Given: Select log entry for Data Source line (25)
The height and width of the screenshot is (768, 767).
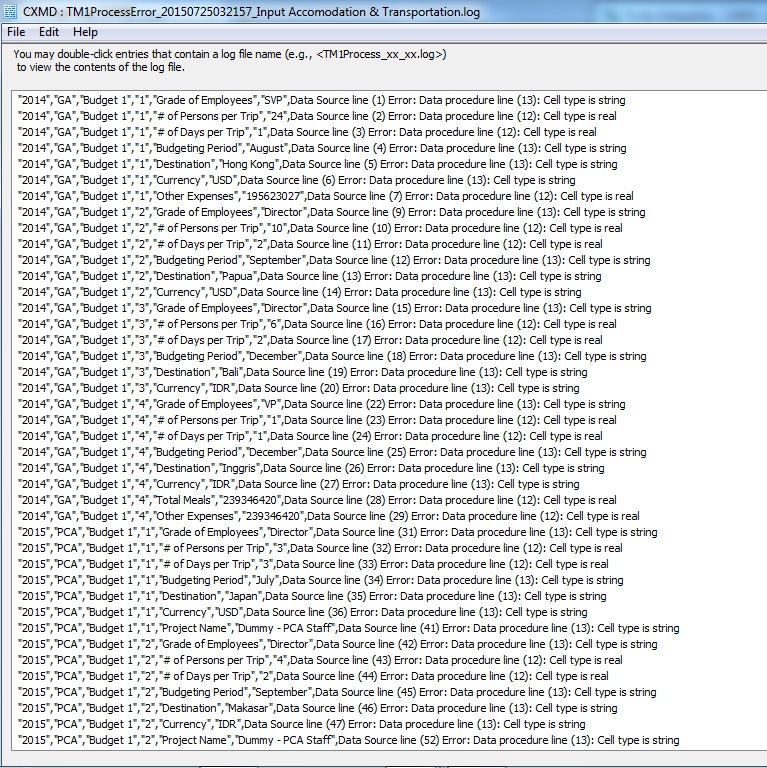Looking at the screenshot, I should pyautogui.click(x=332, y=452).
